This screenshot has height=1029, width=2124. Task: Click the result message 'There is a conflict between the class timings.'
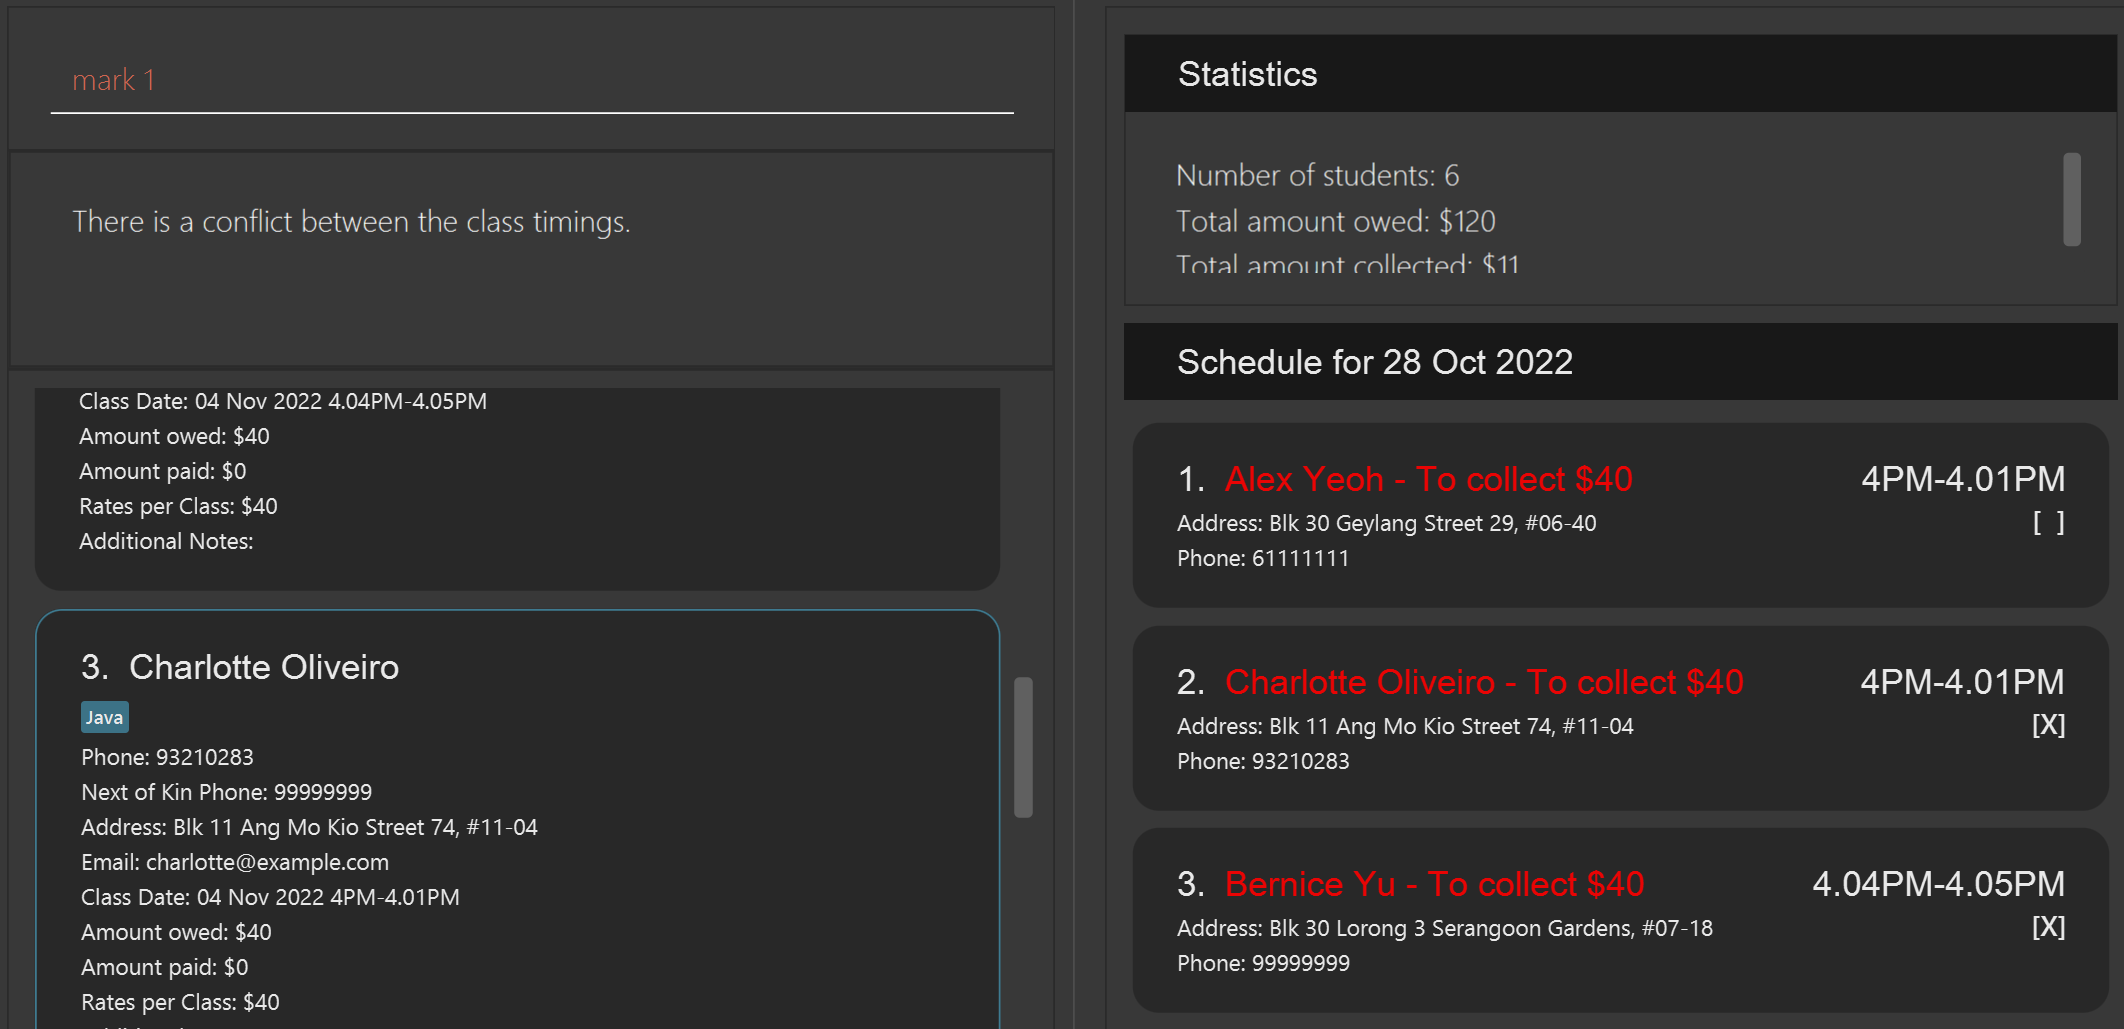point(351,222)
